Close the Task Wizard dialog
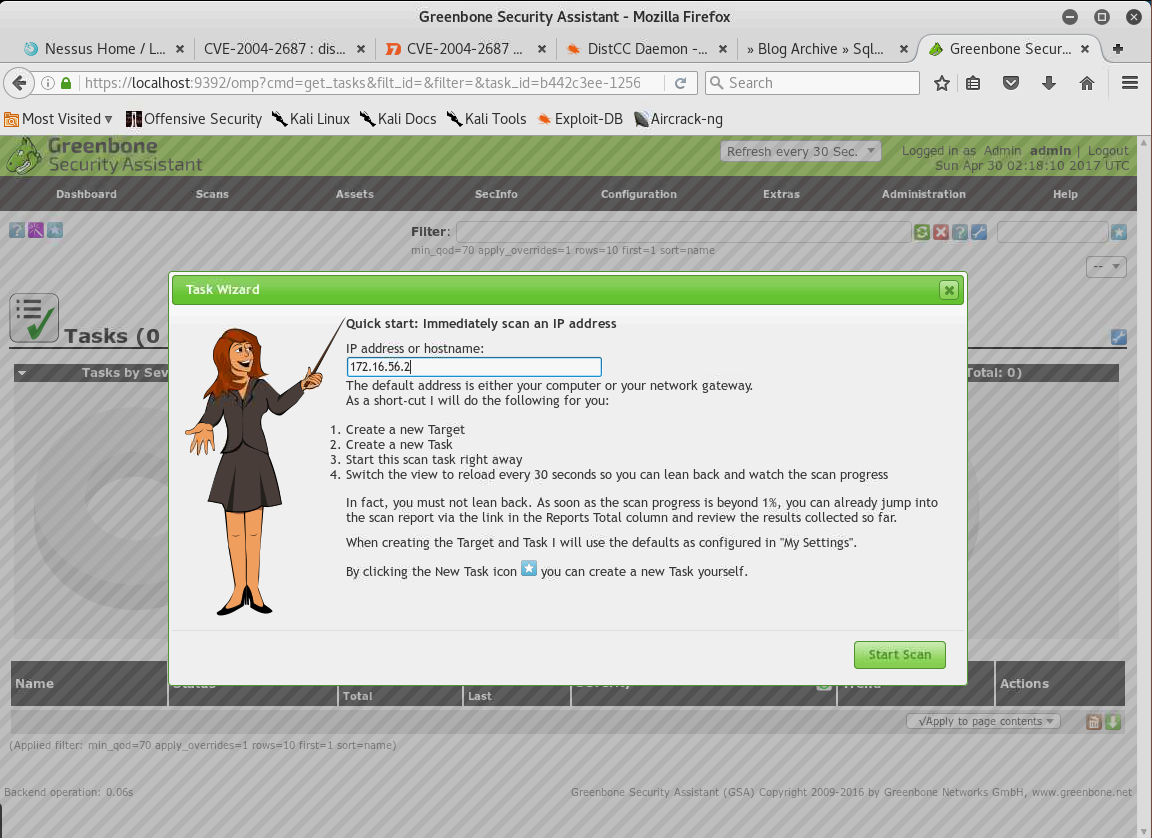 (x=948, y=290)
